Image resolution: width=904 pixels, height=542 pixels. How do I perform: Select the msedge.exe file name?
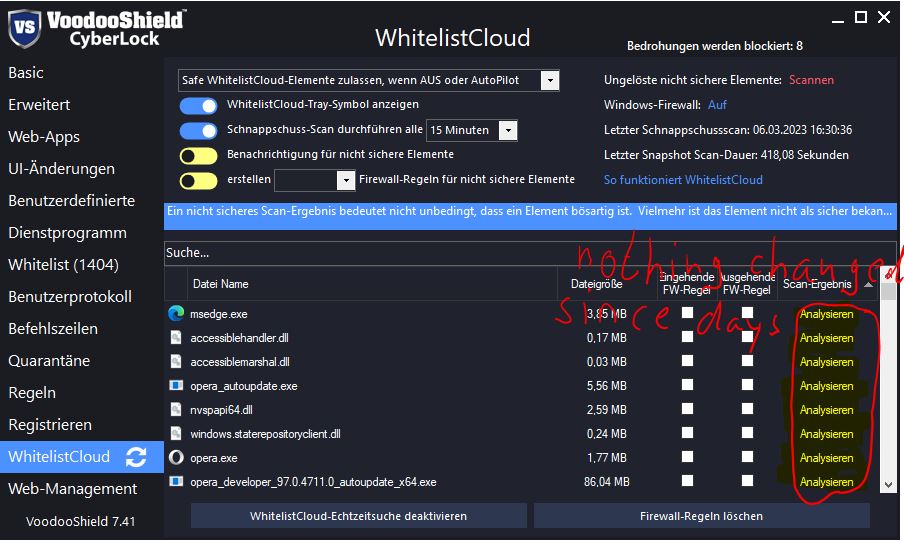[x=219, y=314]
